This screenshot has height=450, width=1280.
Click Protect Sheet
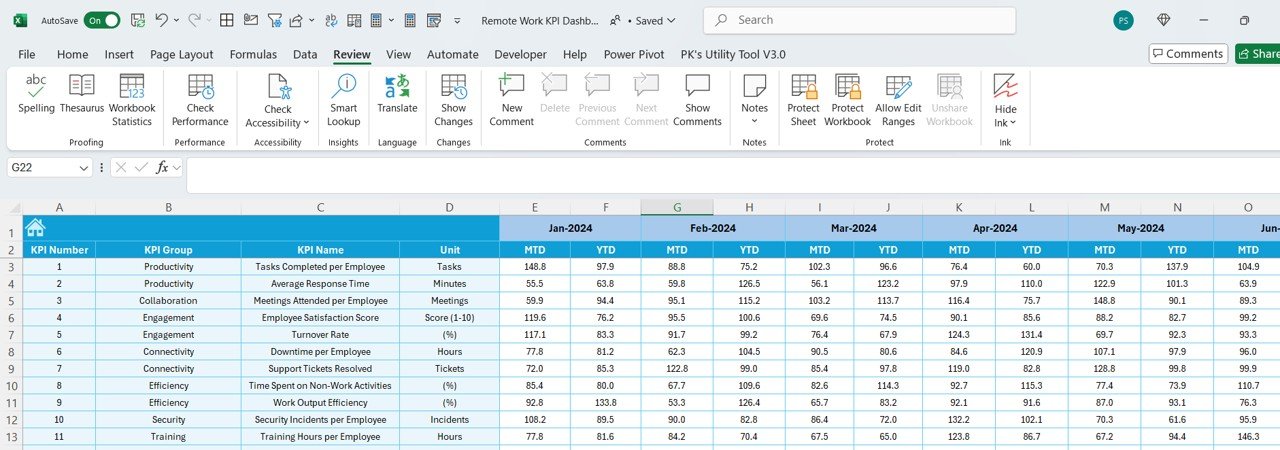pos(803,100)
